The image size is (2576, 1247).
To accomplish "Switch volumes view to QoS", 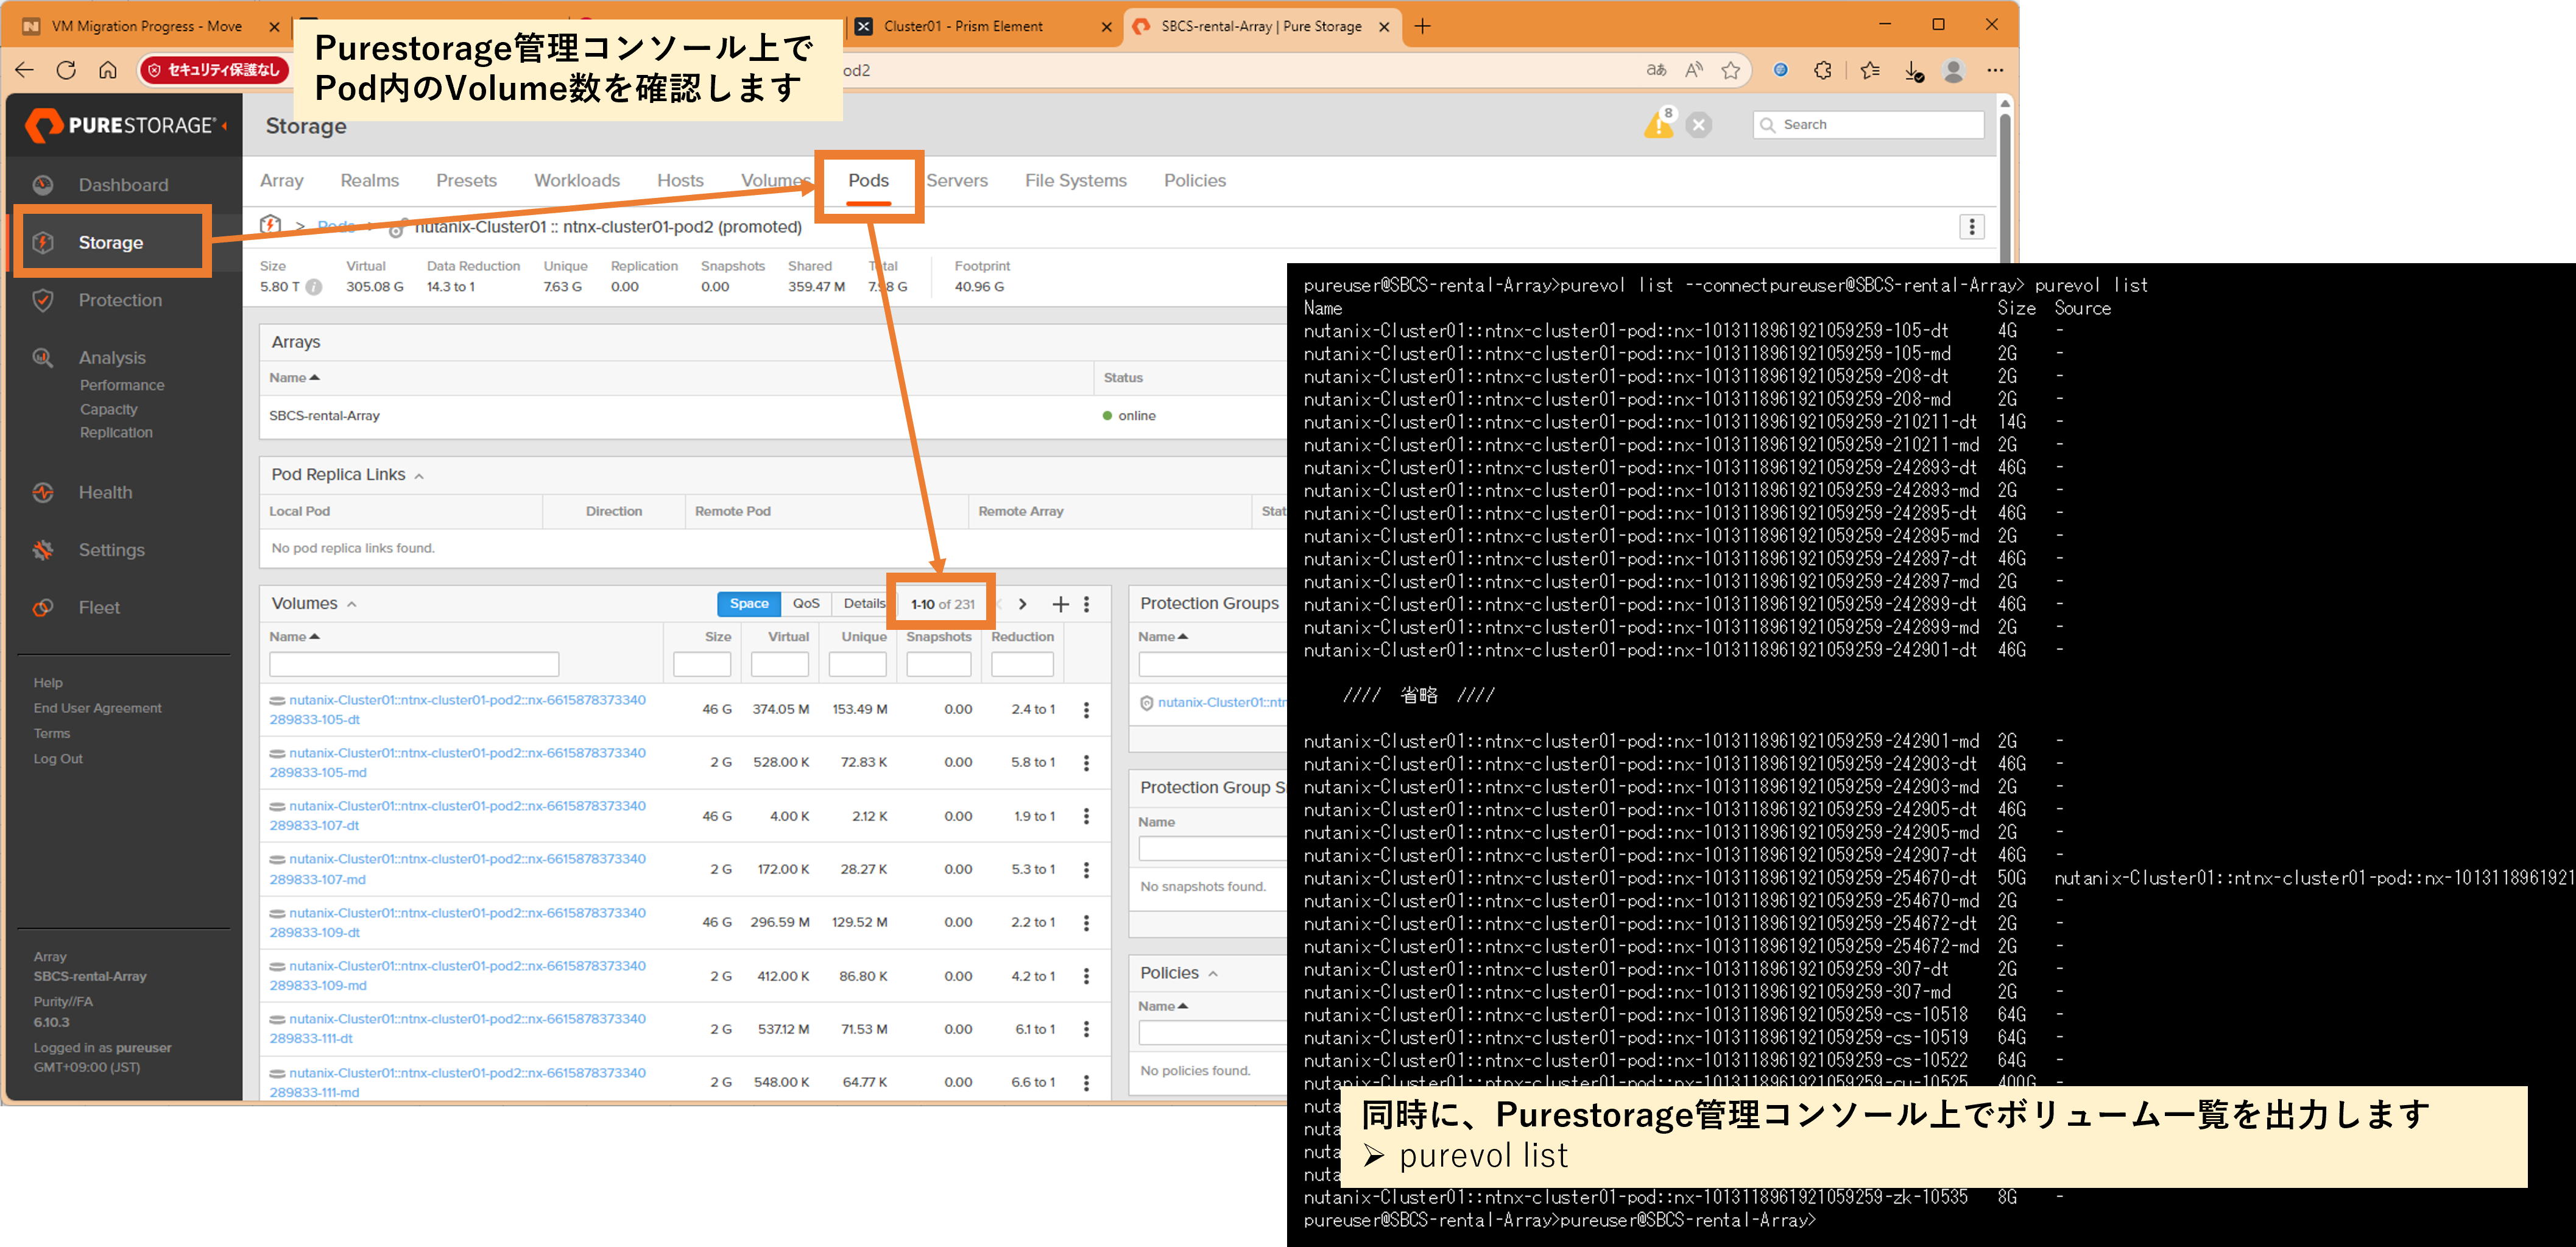I will pos(806,604).
